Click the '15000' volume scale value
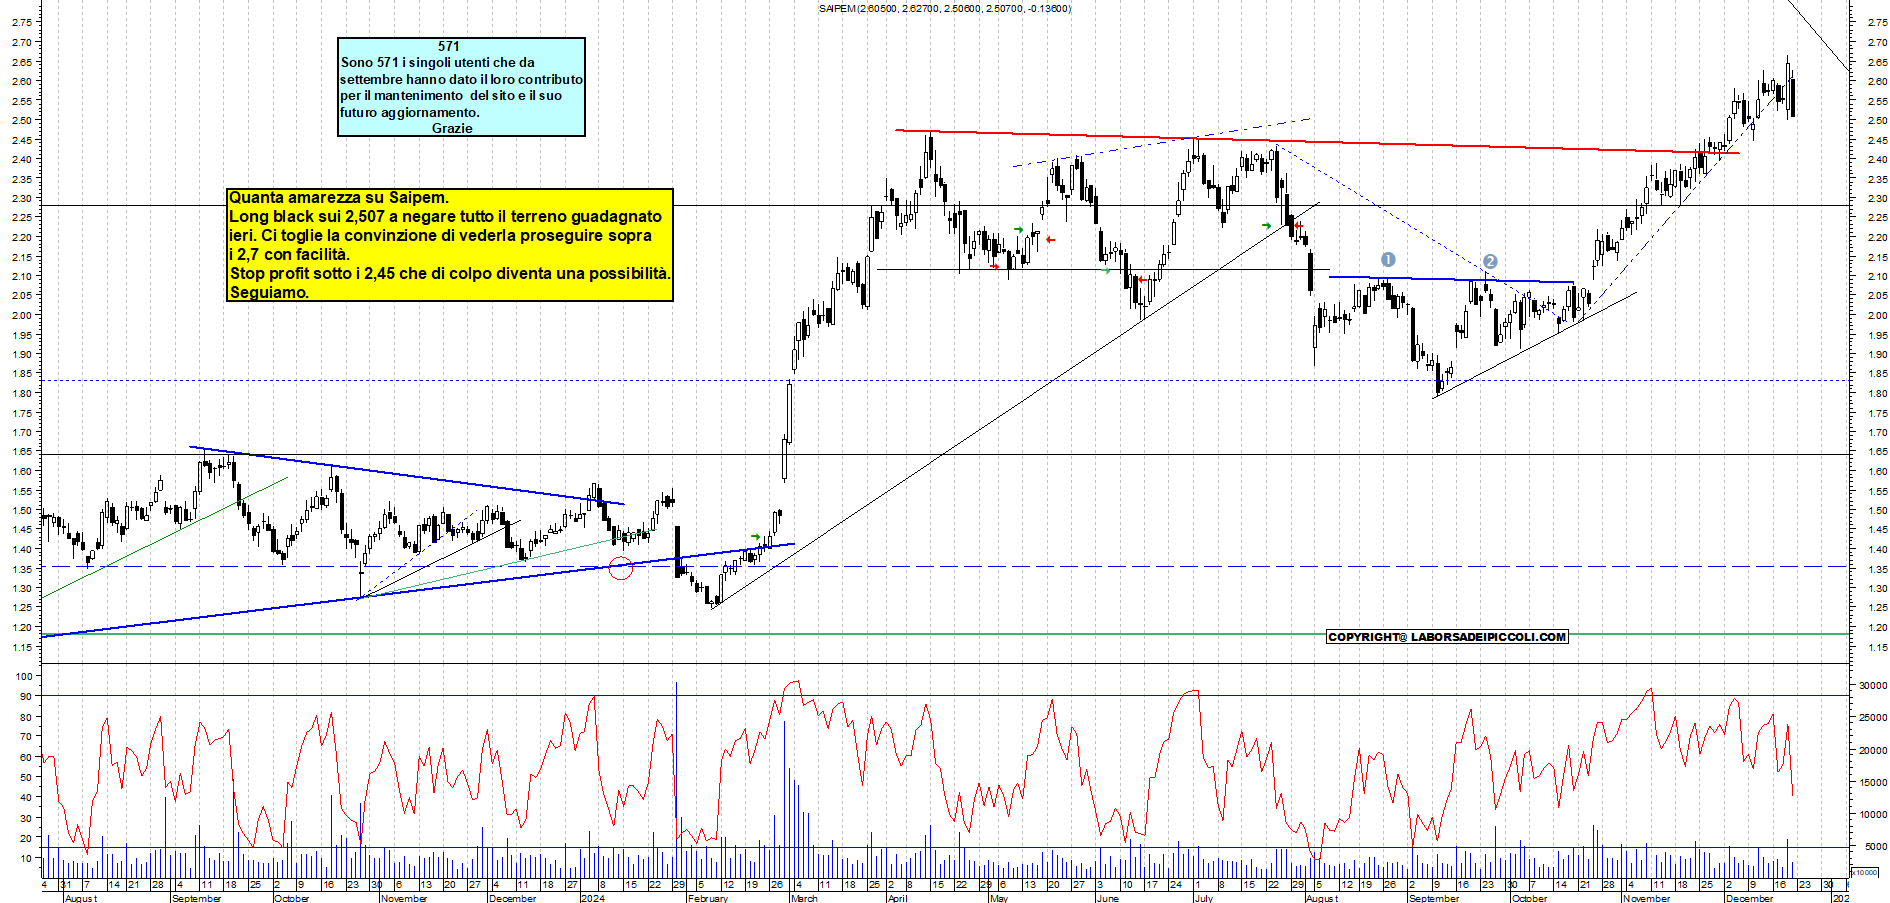The image size is (1890, 903). (1873, 782)
